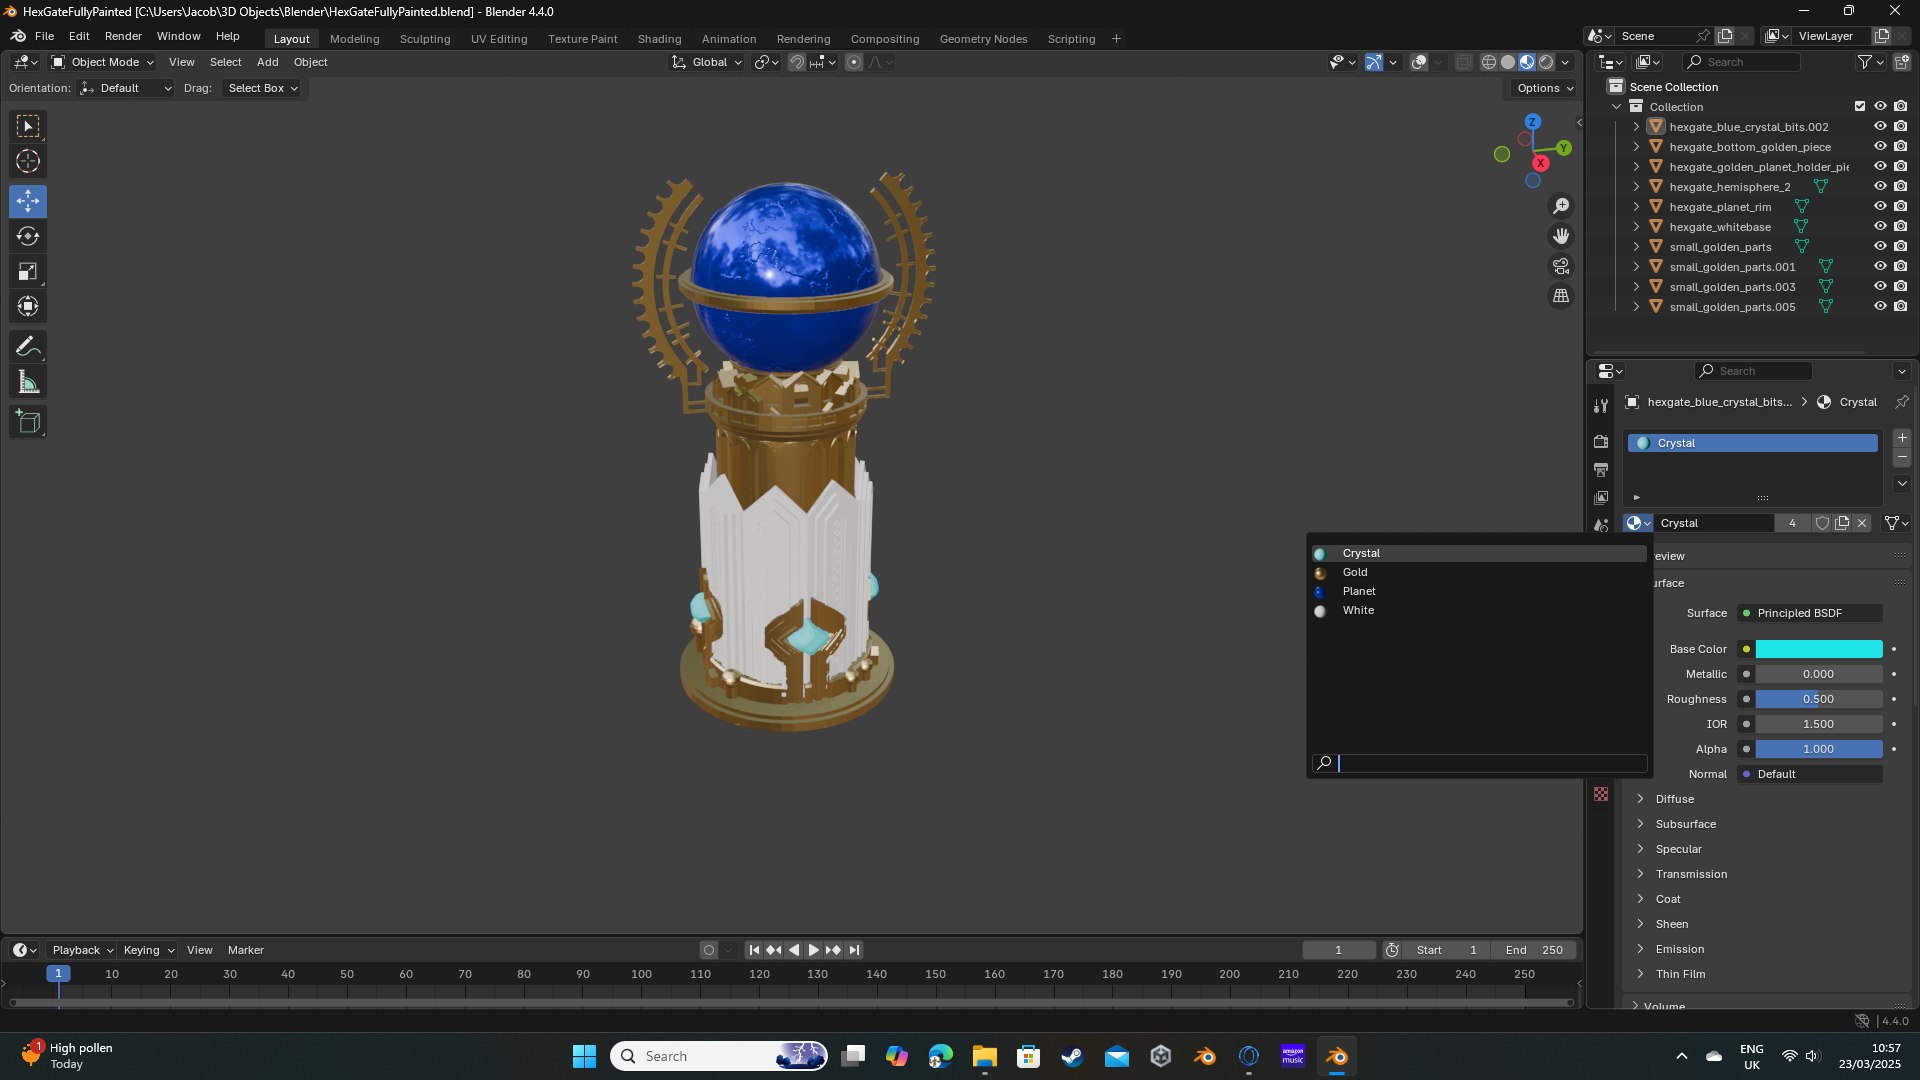Switch to the Shading workspace tab

[x=659, y=39]
